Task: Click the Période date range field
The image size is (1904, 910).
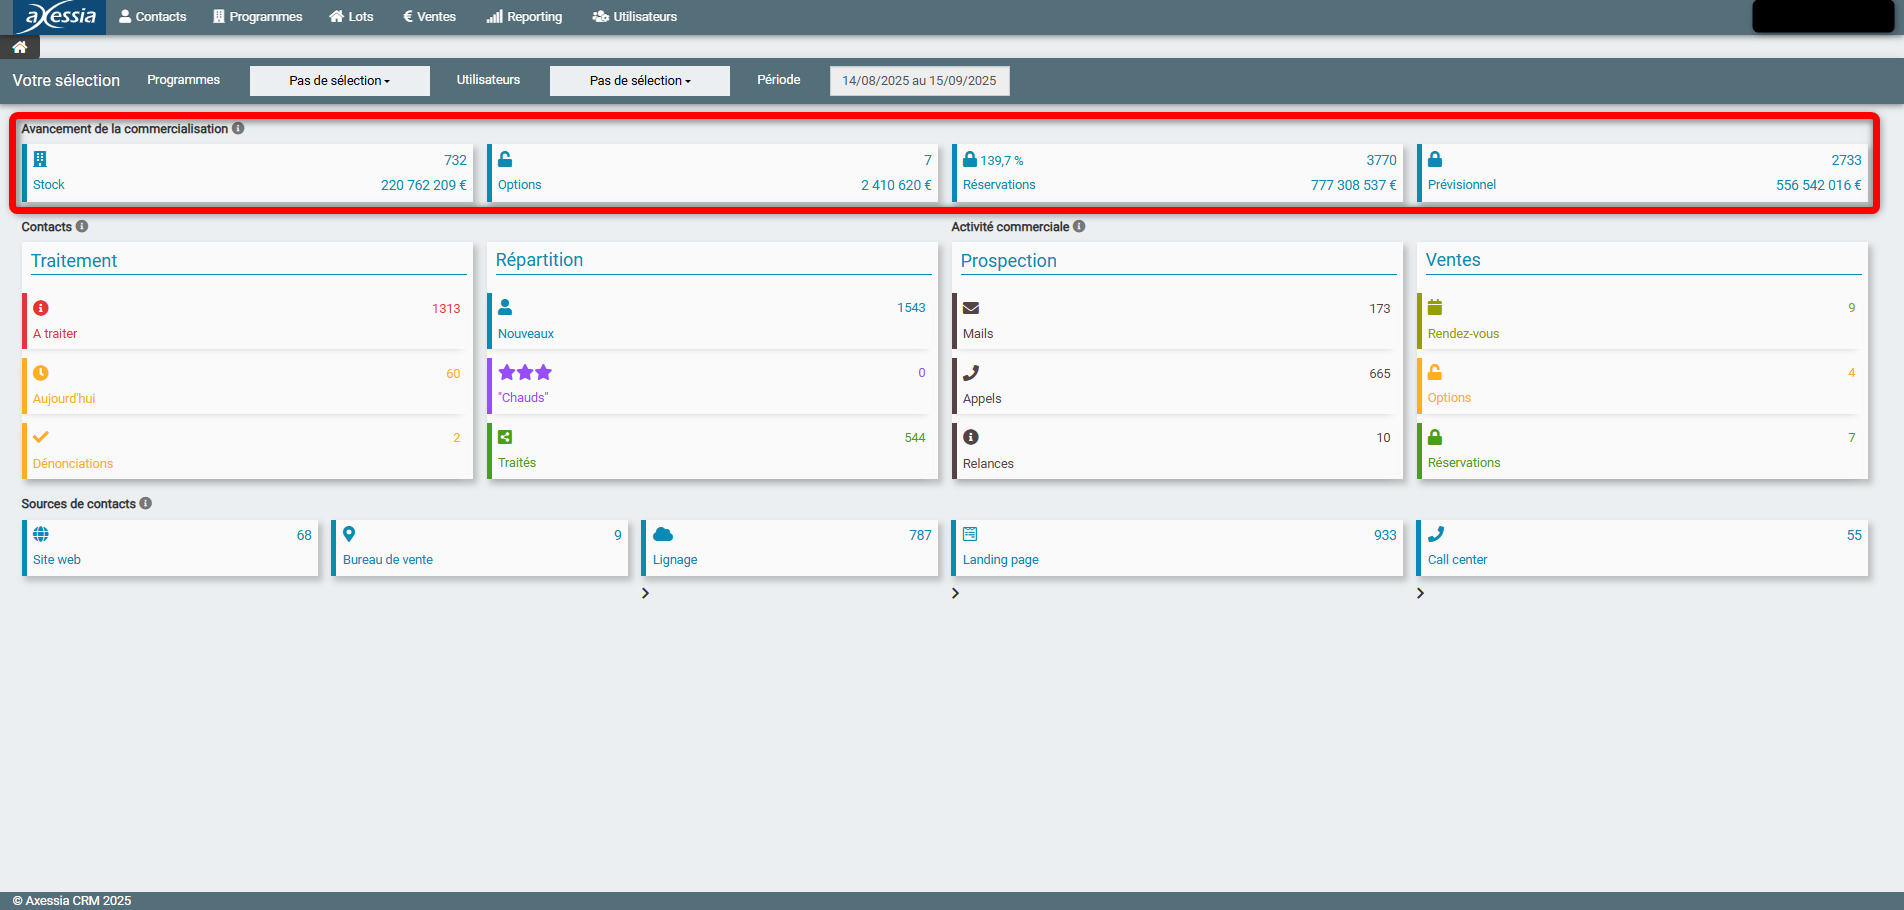Action: pyautogui.click(x=919, y=81)
